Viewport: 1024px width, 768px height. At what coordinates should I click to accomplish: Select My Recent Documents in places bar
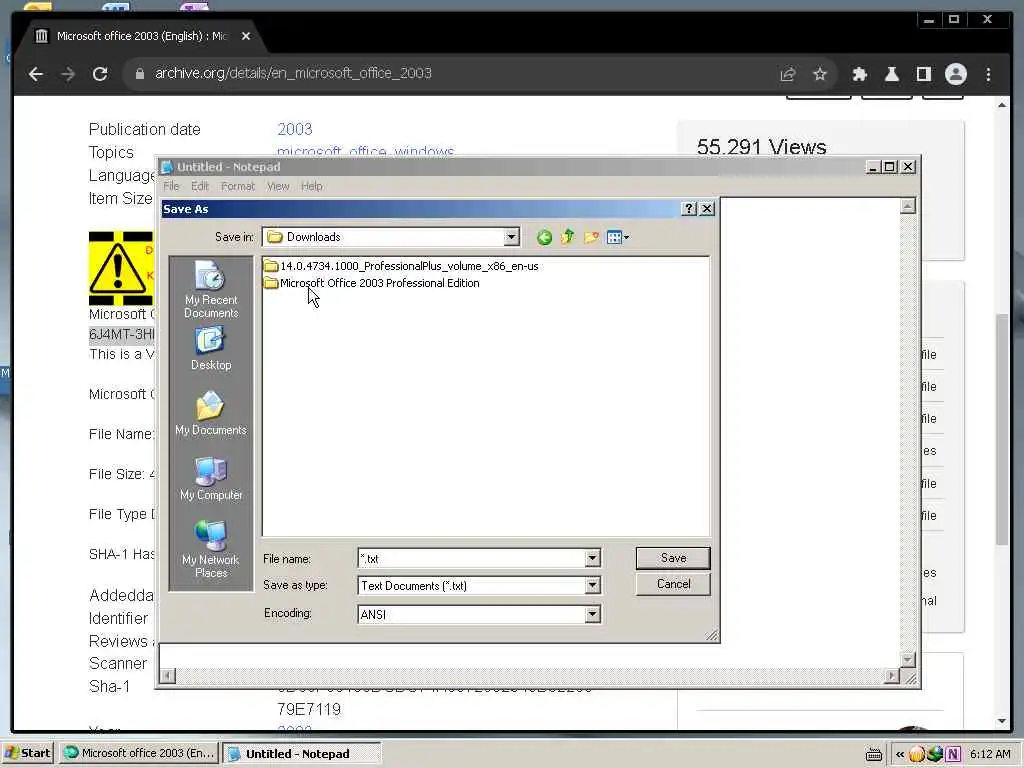pyautogui.click(x=210, y=290)
